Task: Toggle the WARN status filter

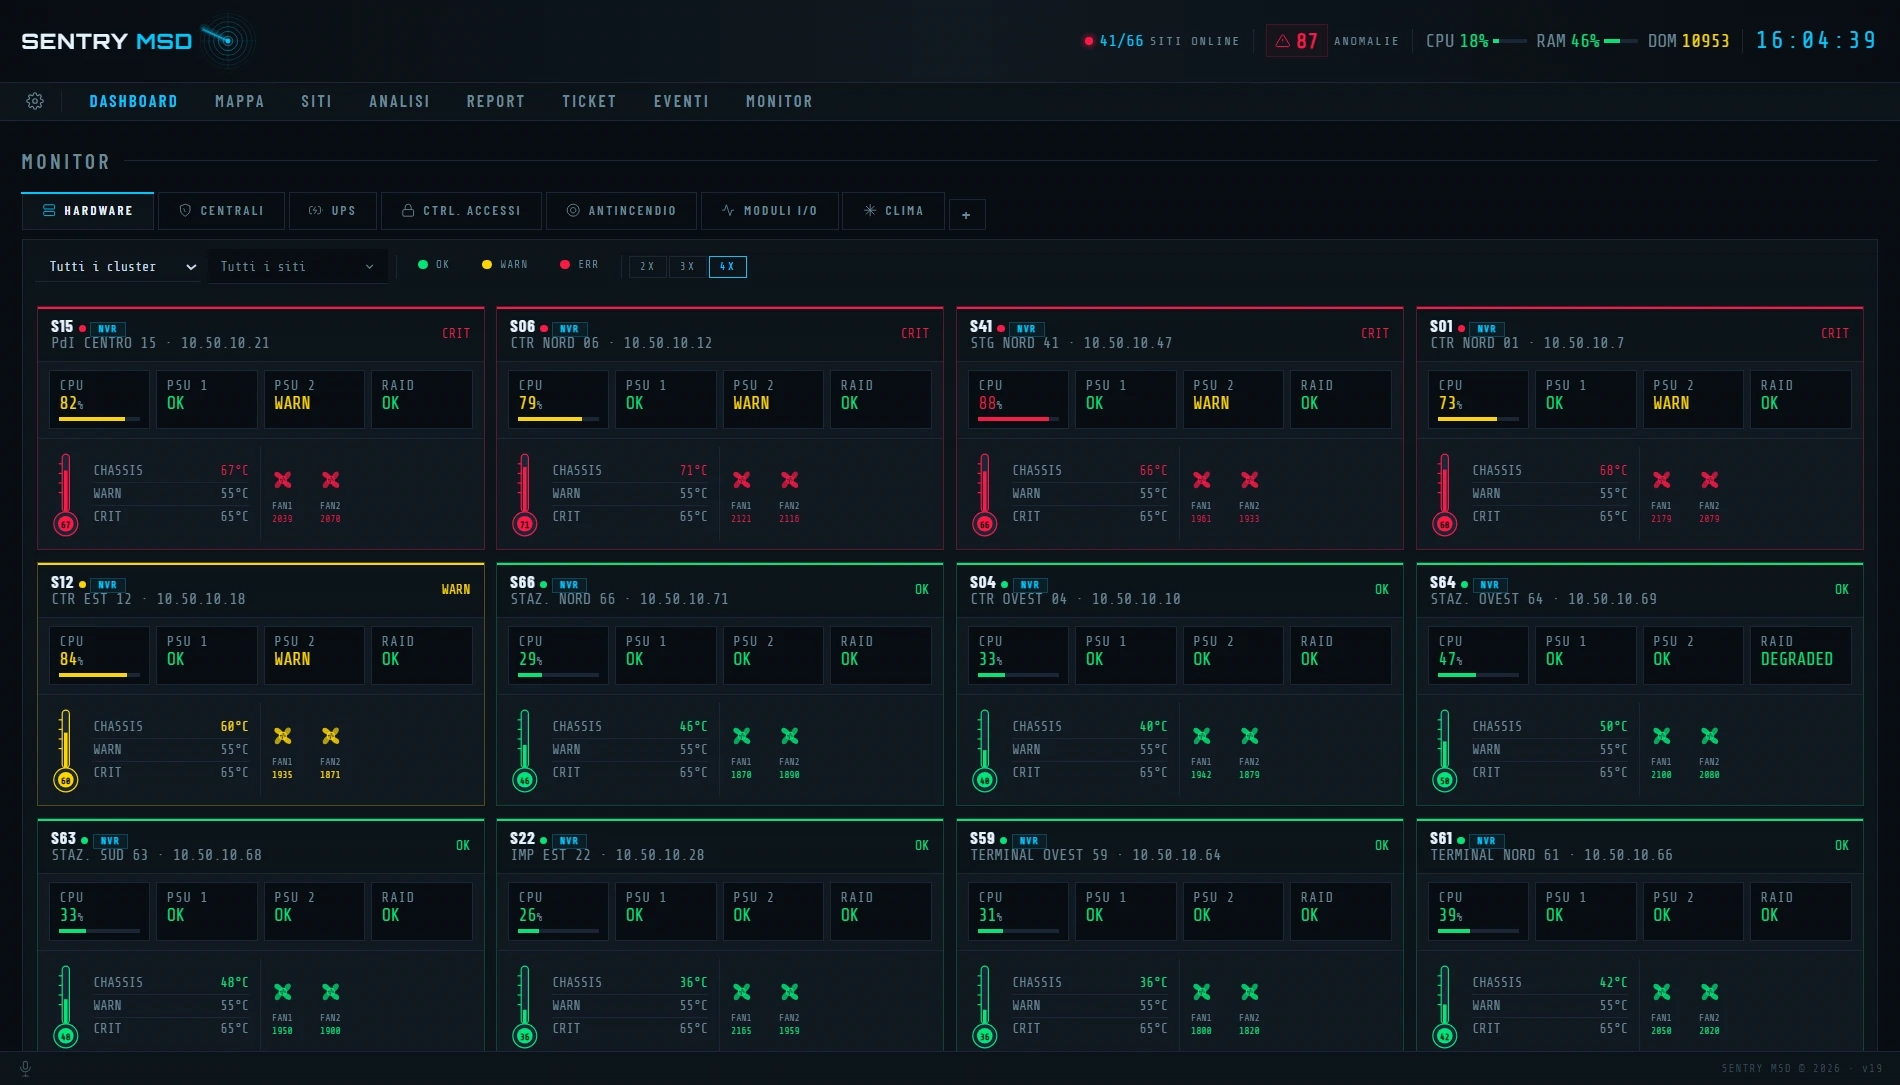Action: pyautogui.click(x=505, y=265)
